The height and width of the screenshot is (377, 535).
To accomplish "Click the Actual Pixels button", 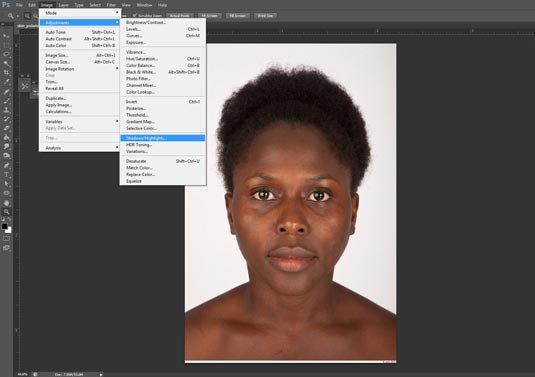I will (180, 16).
